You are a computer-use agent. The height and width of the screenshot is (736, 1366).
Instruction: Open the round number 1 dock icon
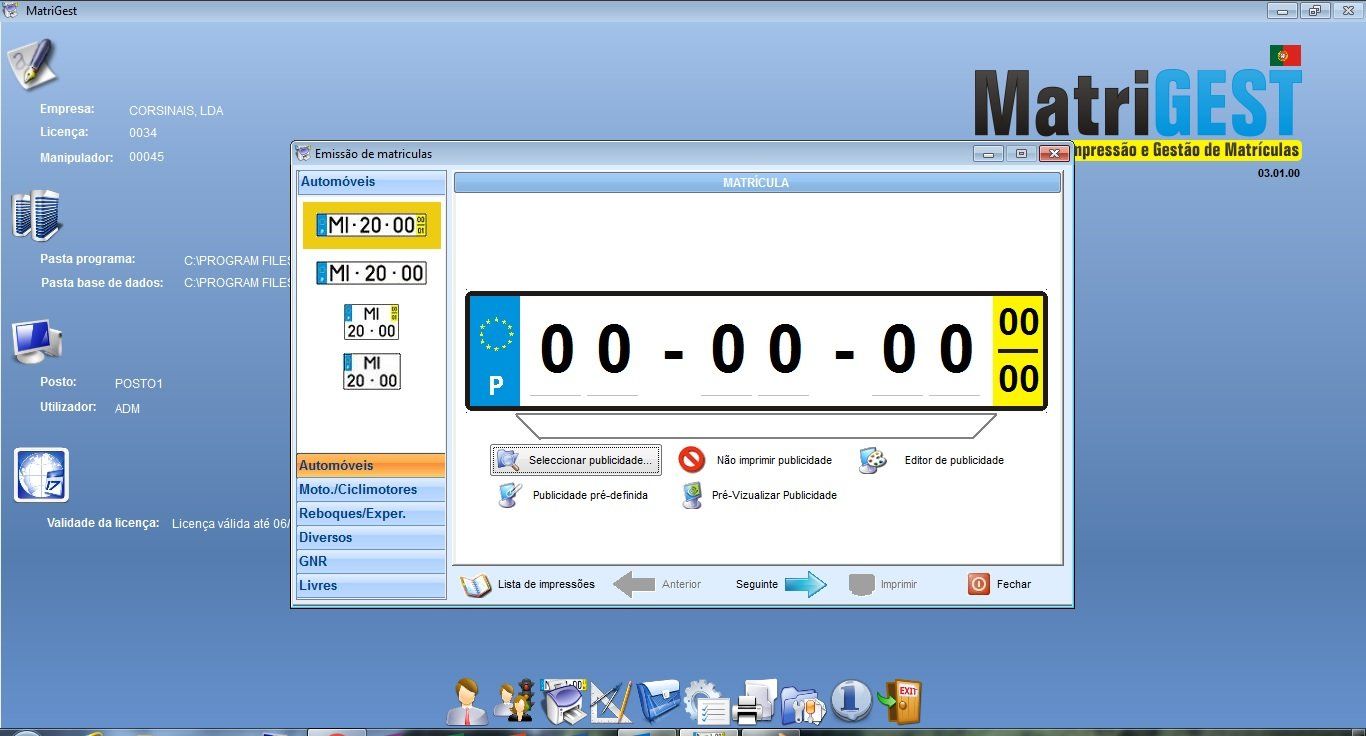pyautogui.click(x=851, y=701)
